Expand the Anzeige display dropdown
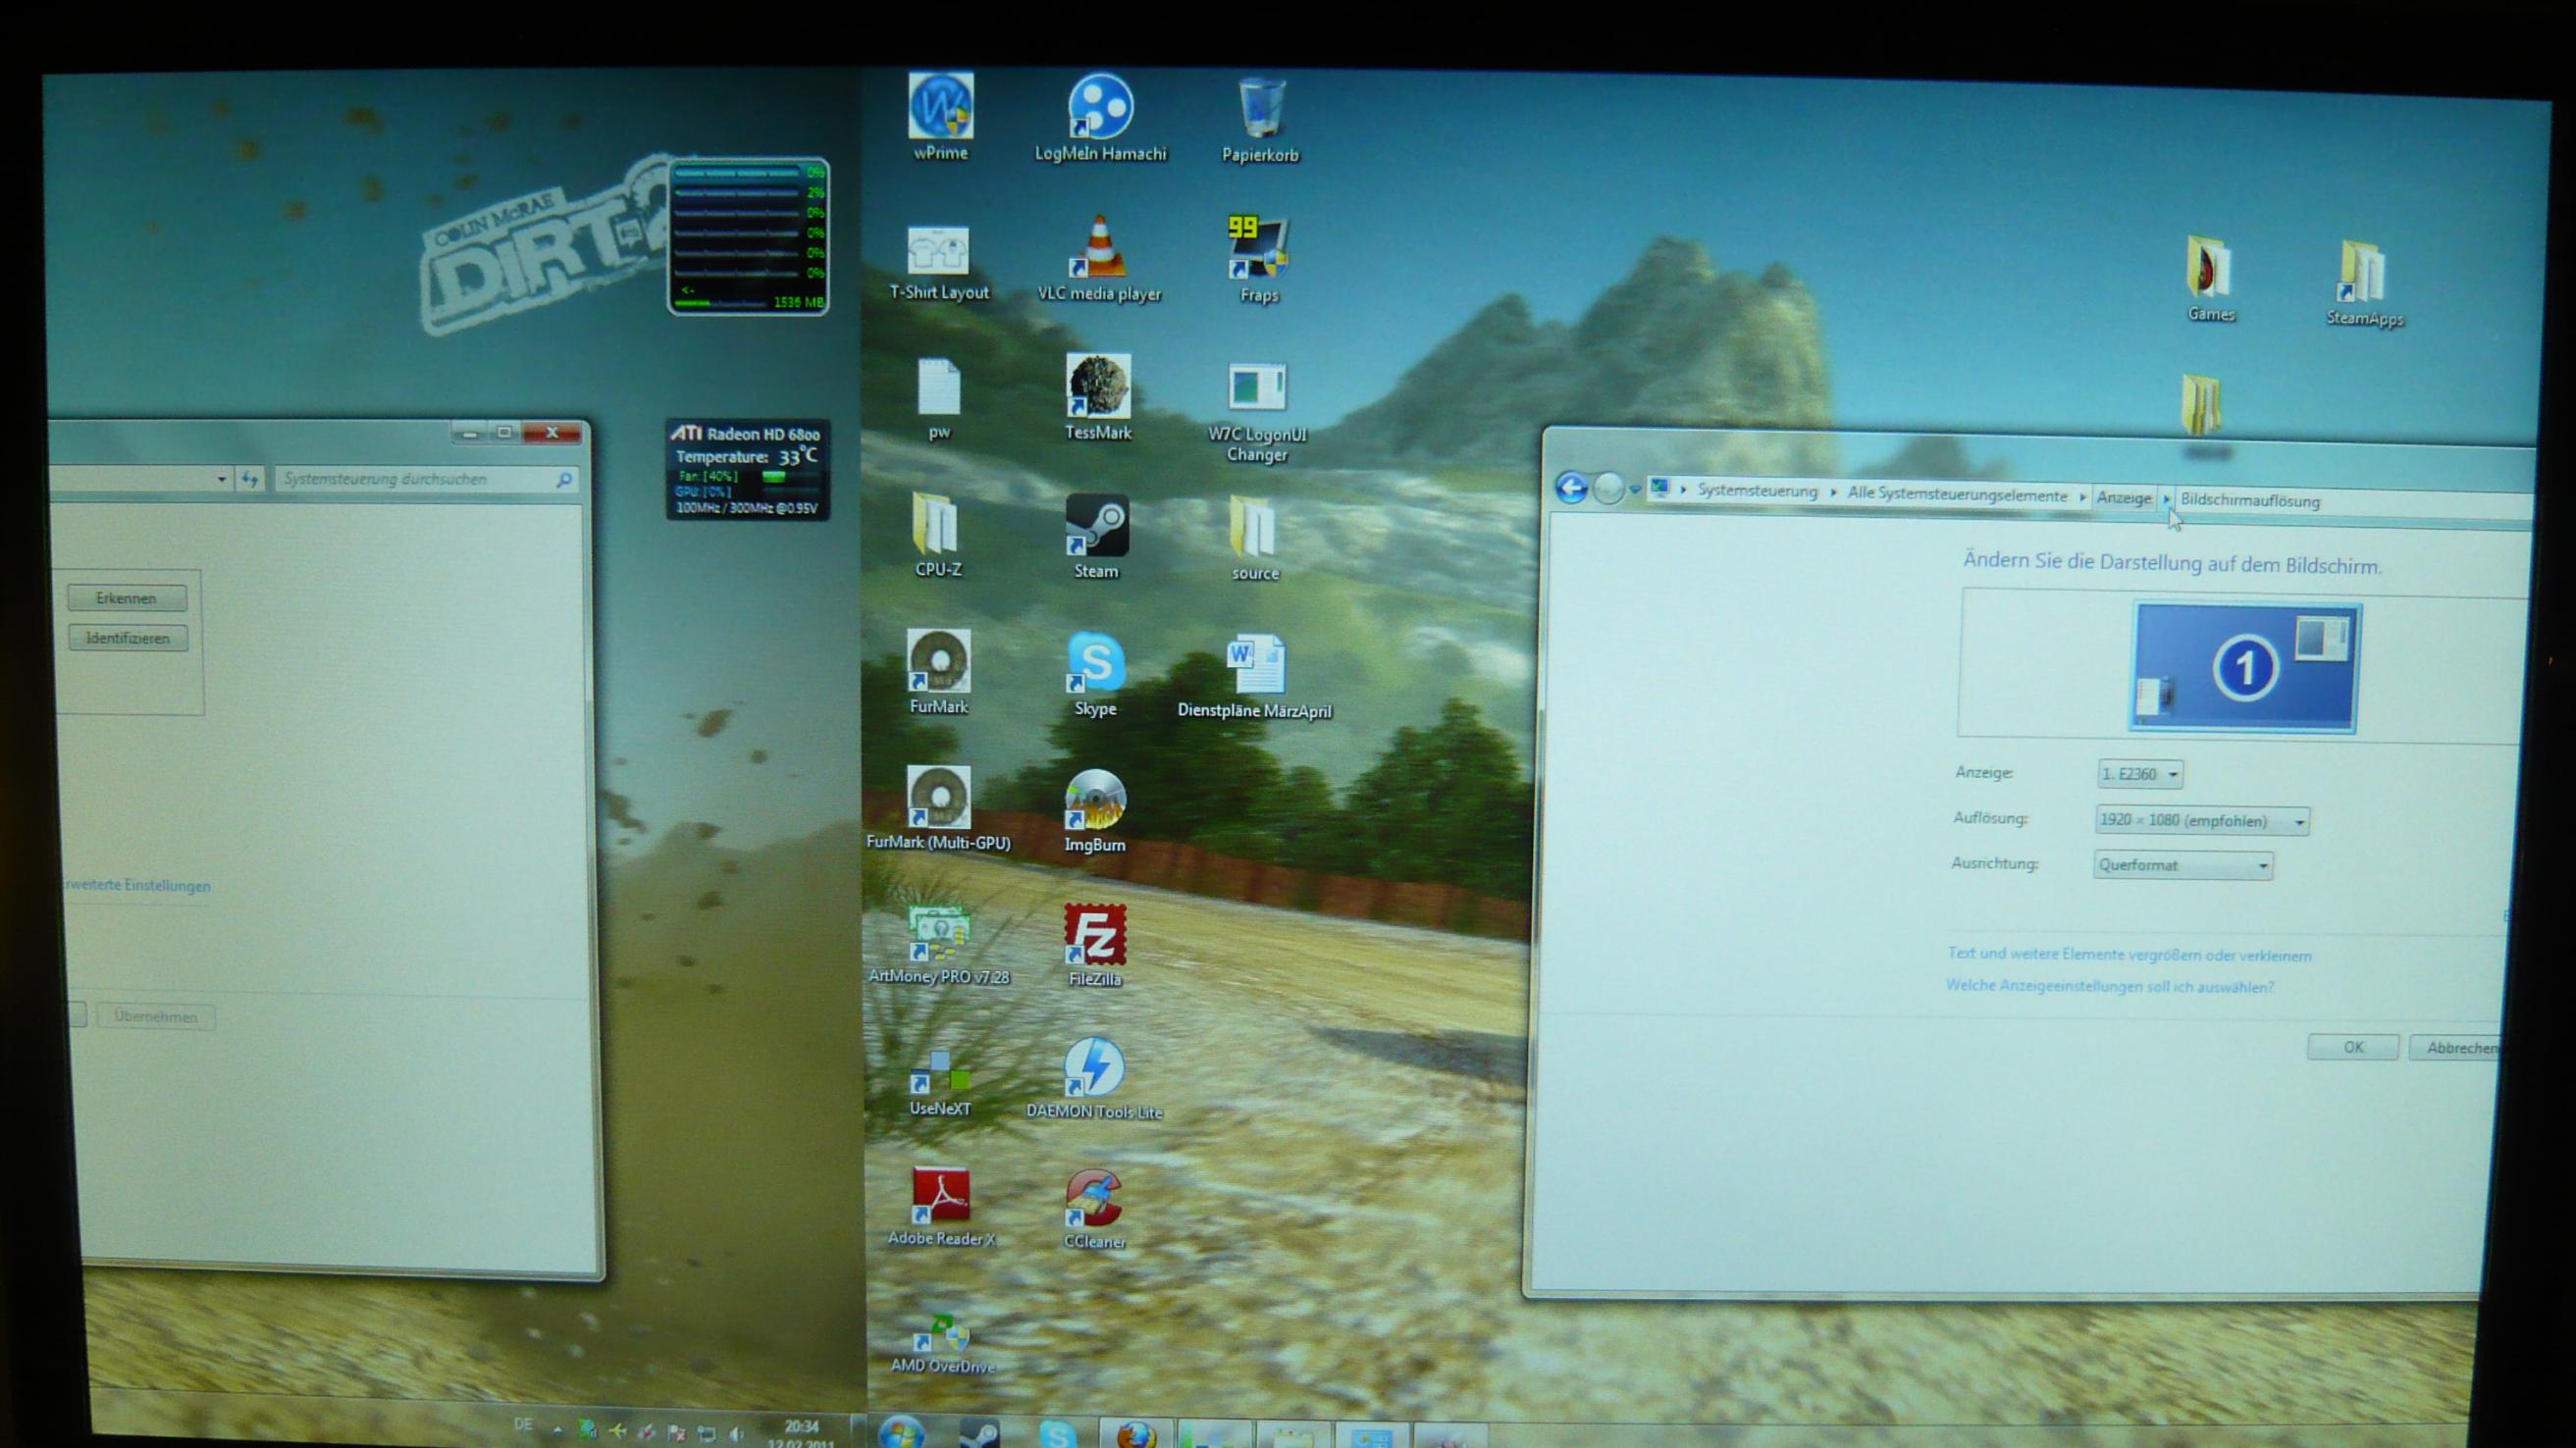Screen dimensions: 2576x1448 click(x=2140, y=774)
